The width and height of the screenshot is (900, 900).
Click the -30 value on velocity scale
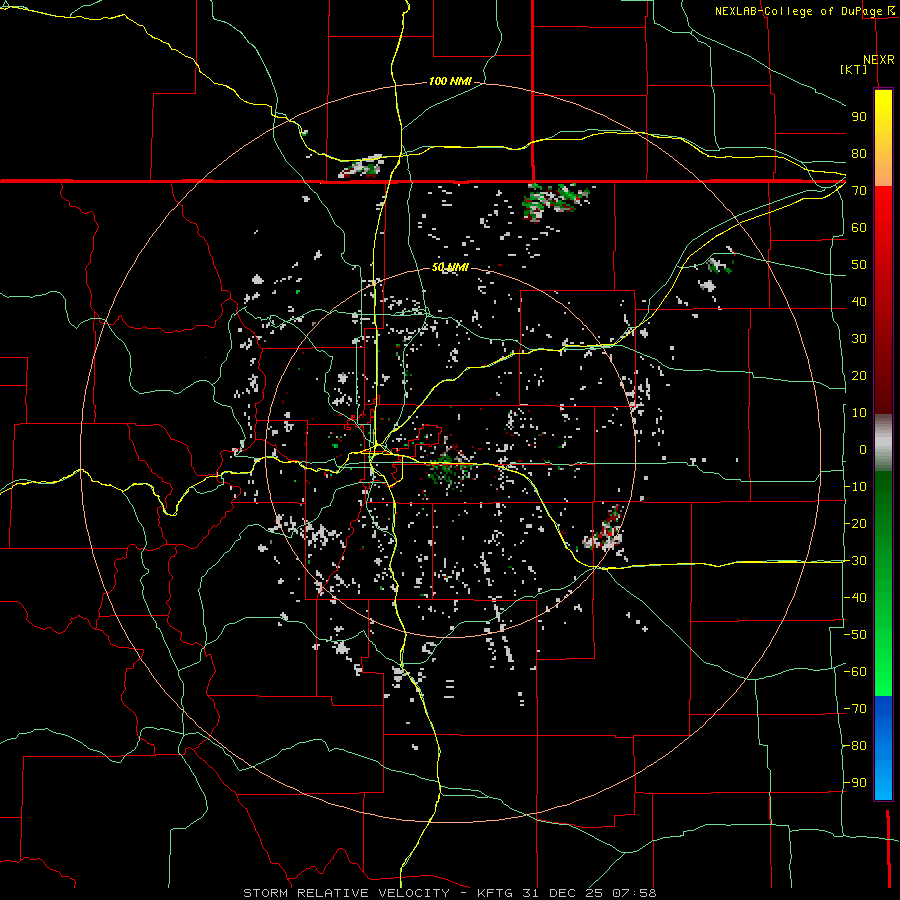[x=855, y=561]
